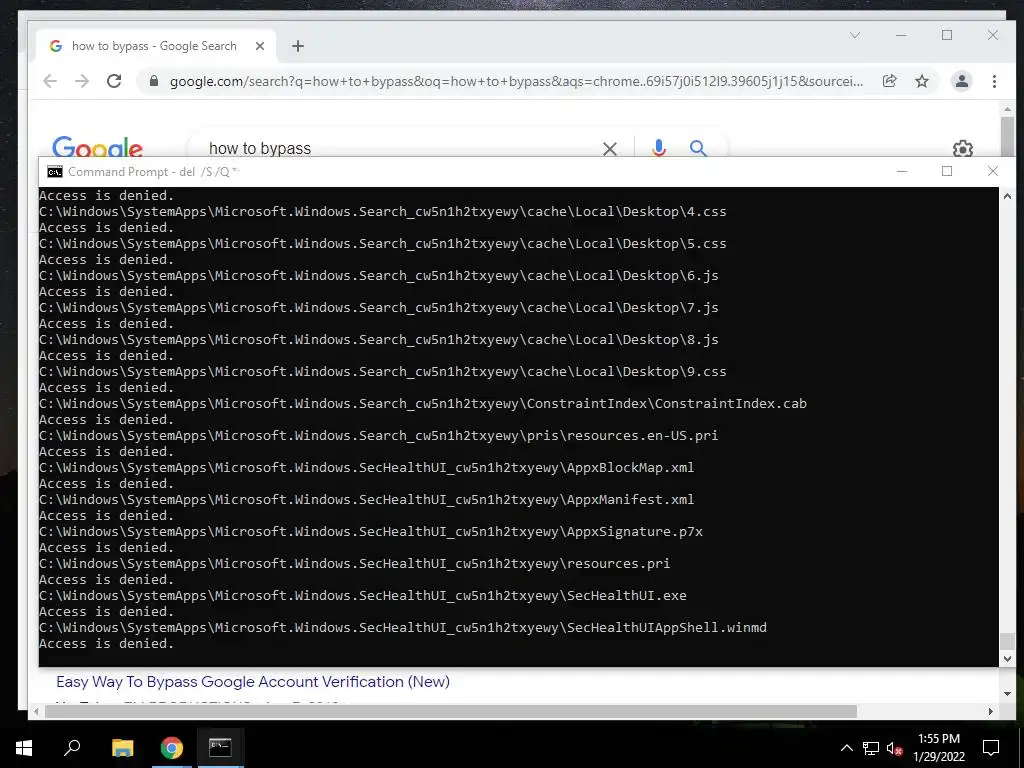
Task: Open 'Easy Way To Bypass Google Account Verification' result
Action: click(253, 681)
